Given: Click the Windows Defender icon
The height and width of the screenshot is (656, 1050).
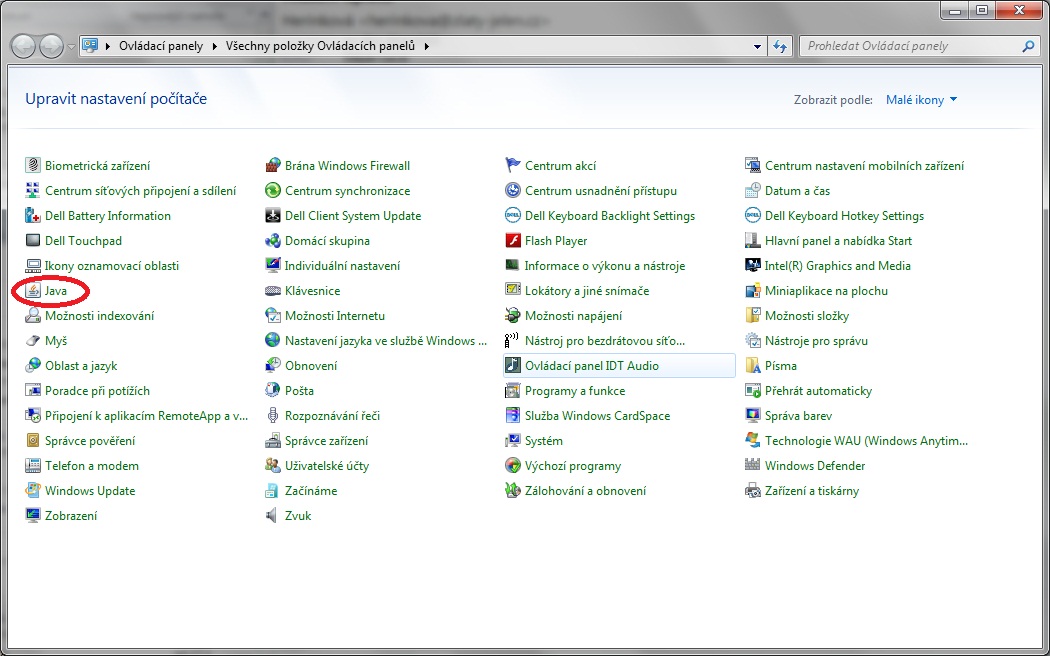Looking at the screenshot, I should [754, 466].
